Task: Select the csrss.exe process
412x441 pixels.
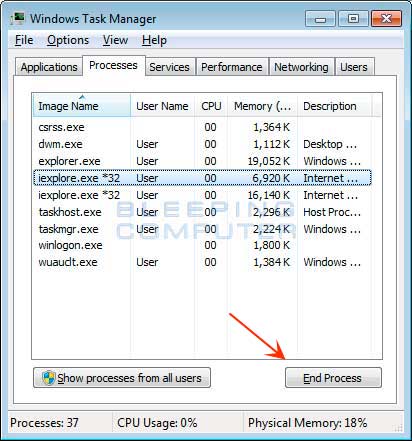Action: 202,127
